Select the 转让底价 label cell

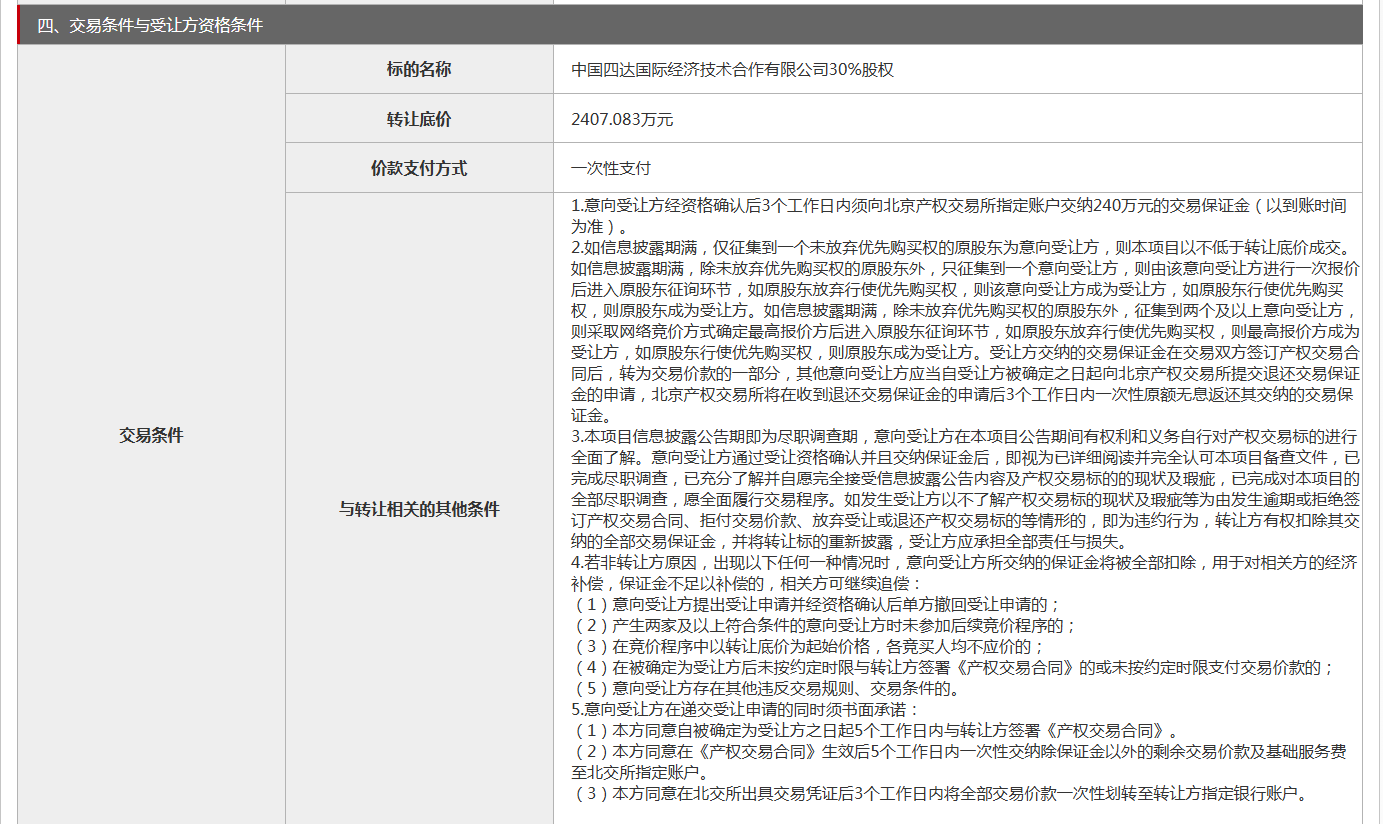coord(419,119)
